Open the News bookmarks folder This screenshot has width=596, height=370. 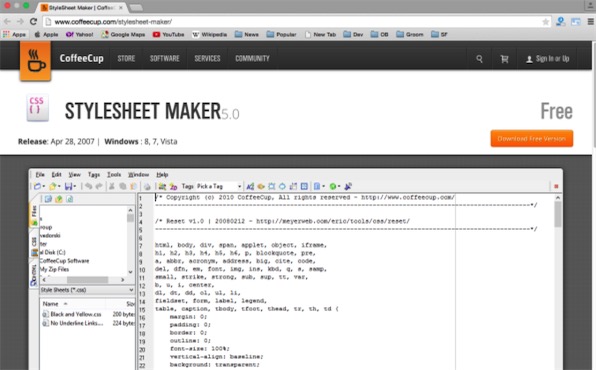point(247,34)
